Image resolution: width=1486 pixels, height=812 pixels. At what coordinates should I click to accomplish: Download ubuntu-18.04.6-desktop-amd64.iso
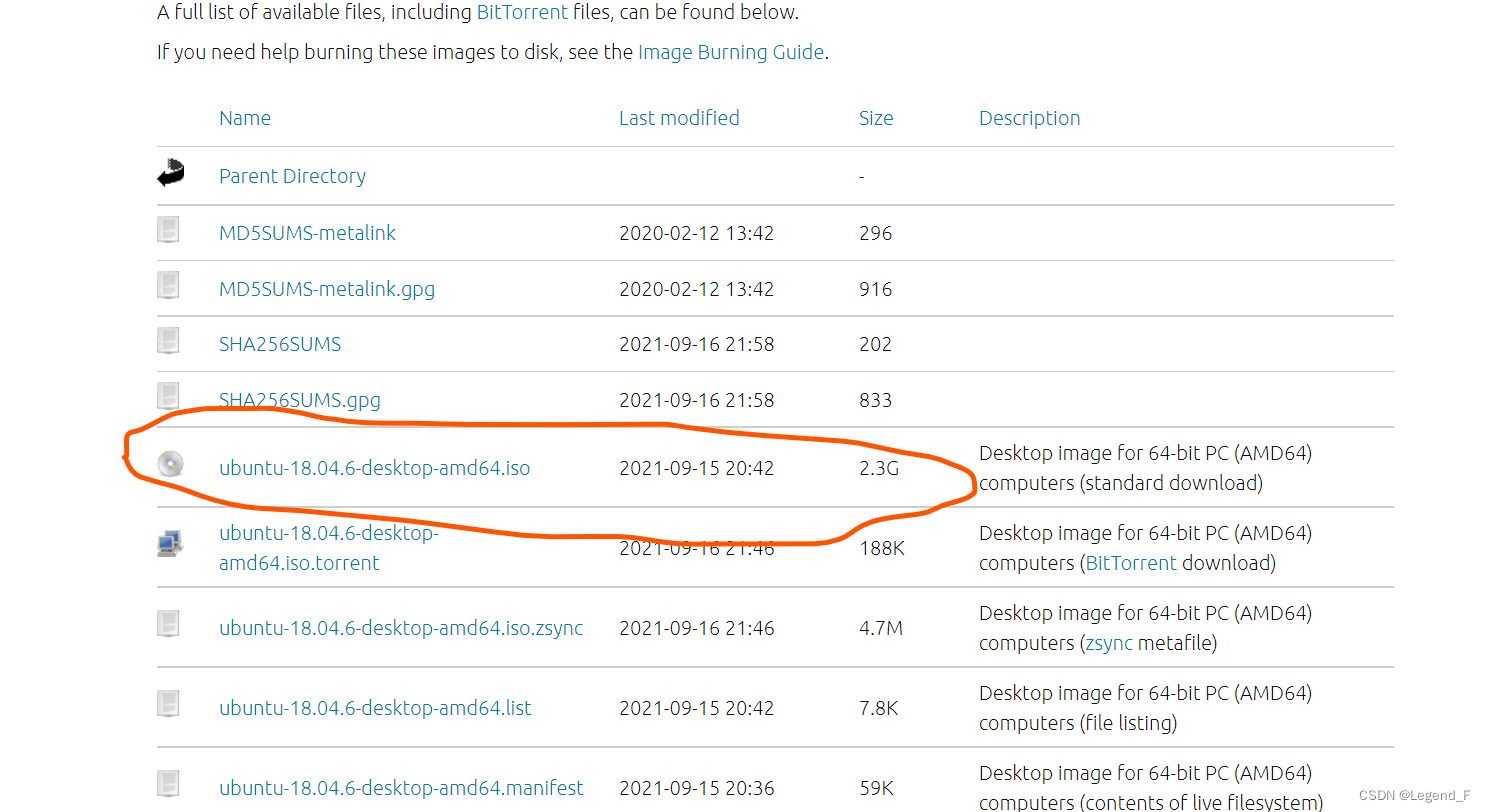point(374,468)
